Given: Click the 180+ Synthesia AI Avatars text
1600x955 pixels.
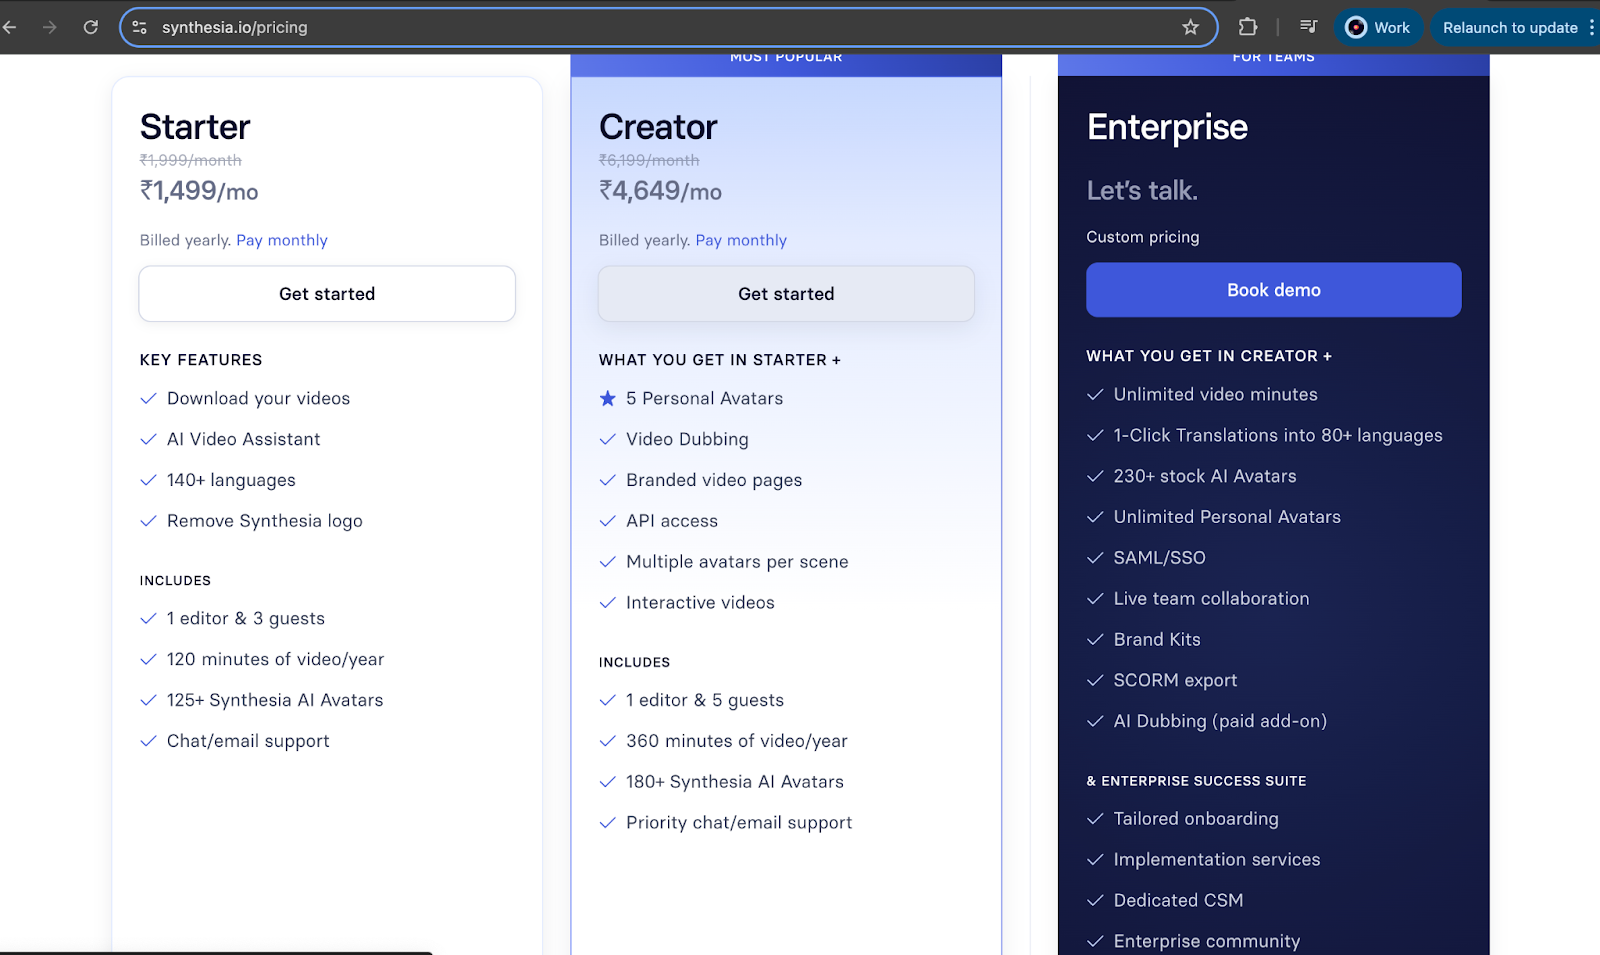Looking at the screenshot, I should click(735, 782).
